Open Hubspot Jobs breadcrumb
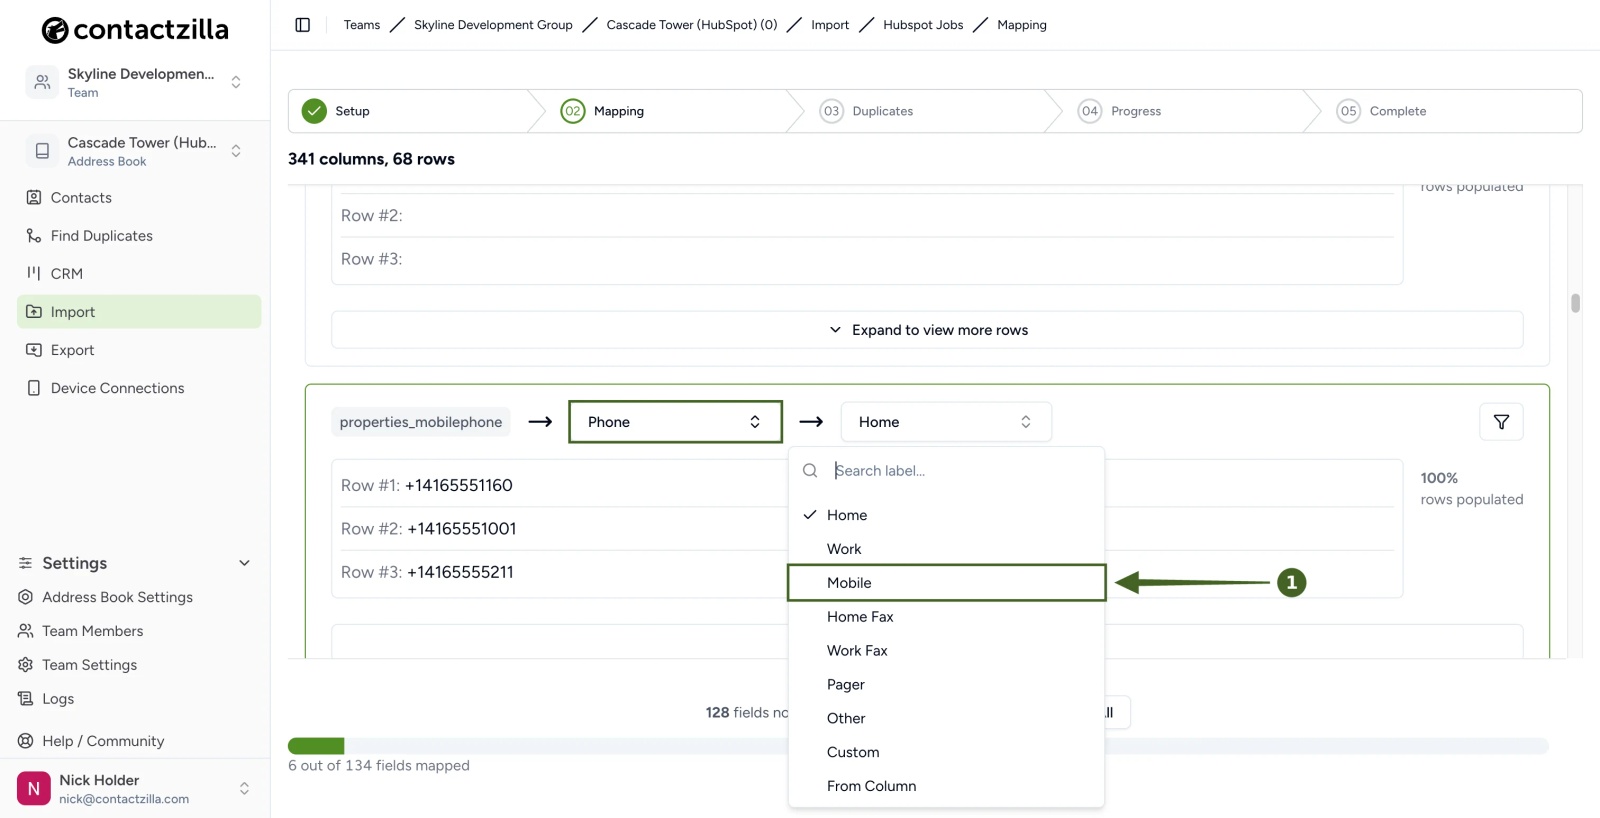Viewport: 1600px width, 818px height. pos(923,25)
